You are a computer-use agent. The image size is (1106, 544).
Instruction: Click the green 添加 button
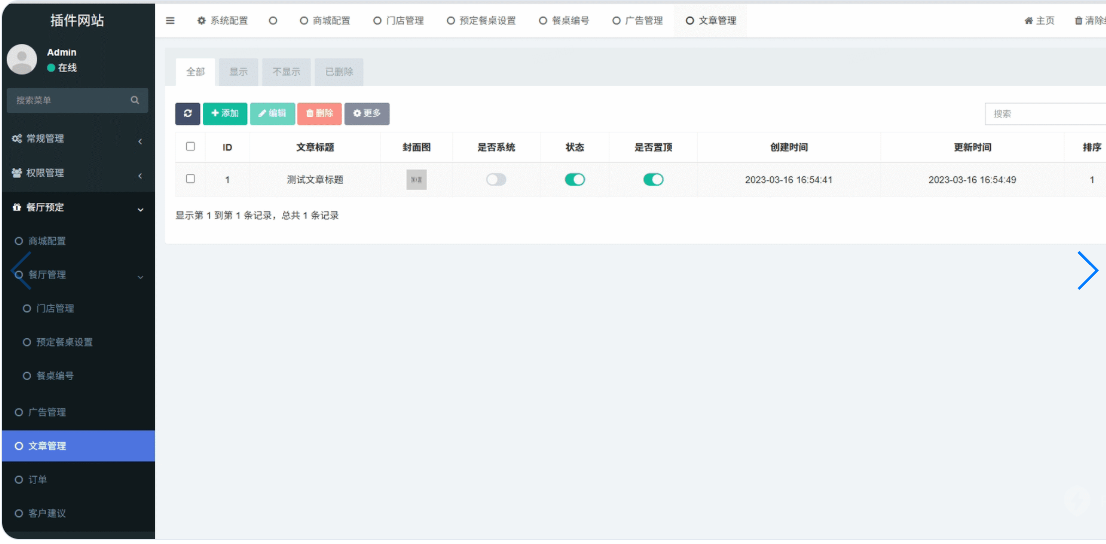tap(225, 114)
